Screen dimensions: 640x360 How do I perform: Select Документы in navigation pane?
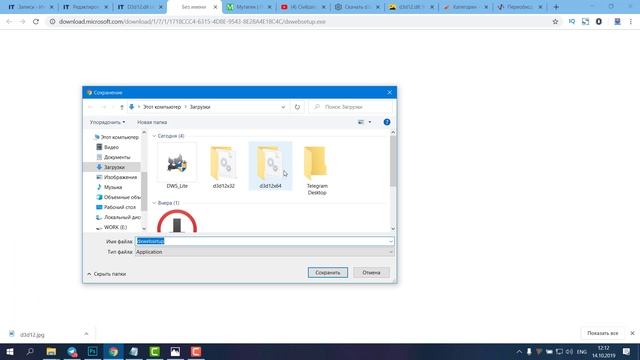coord(113,157)
